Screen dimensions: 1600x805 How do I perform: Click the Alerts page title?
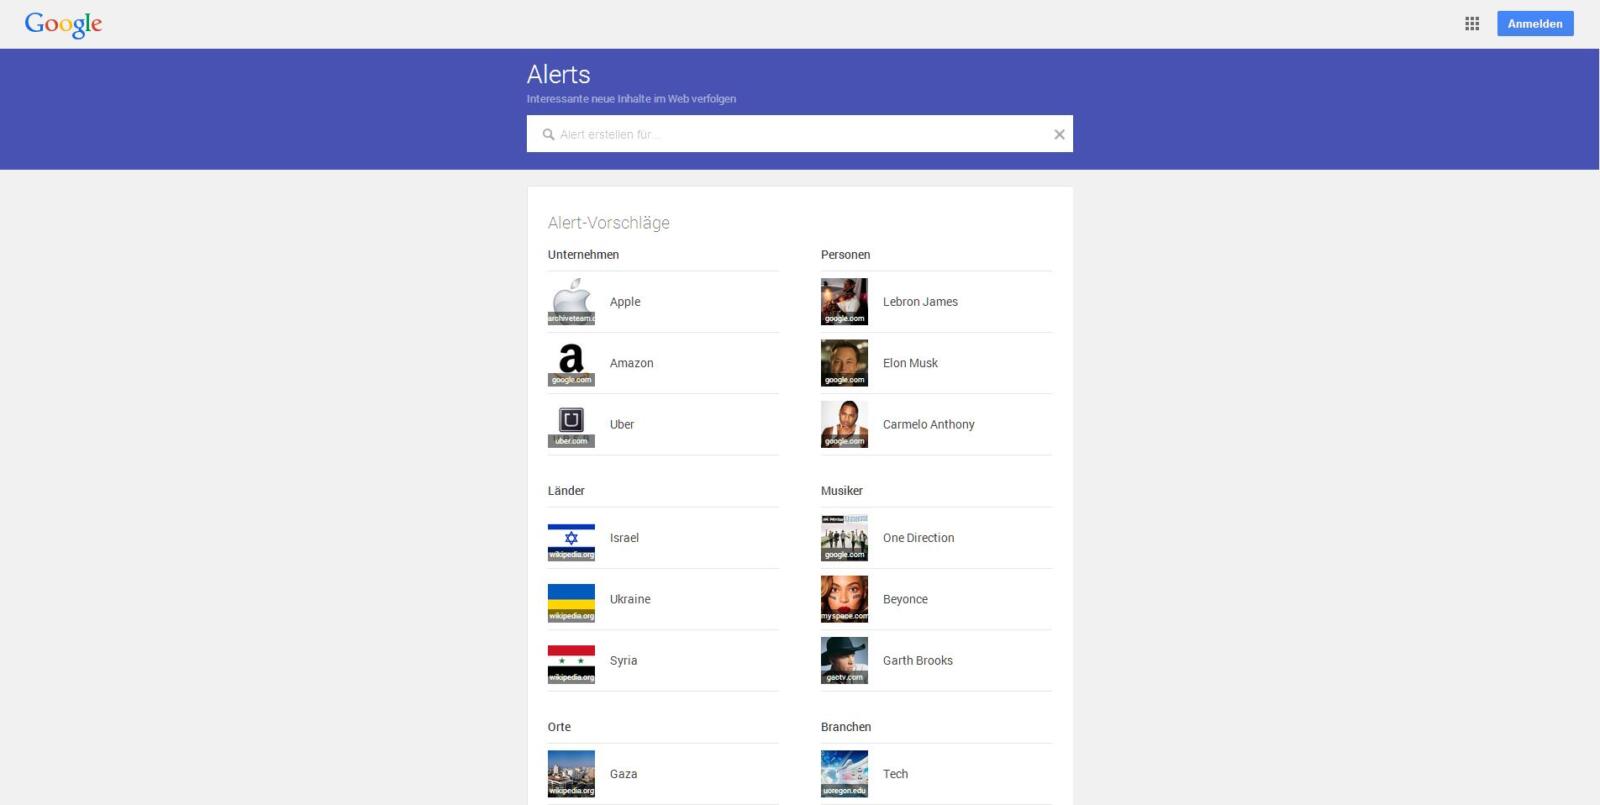click(x=558, y=75)
